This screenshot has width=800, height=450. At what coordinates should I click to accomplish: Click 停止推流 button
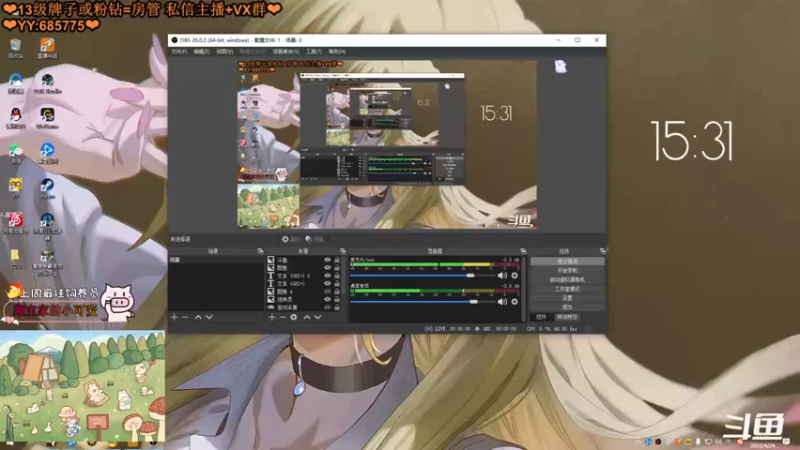[567, 261]
